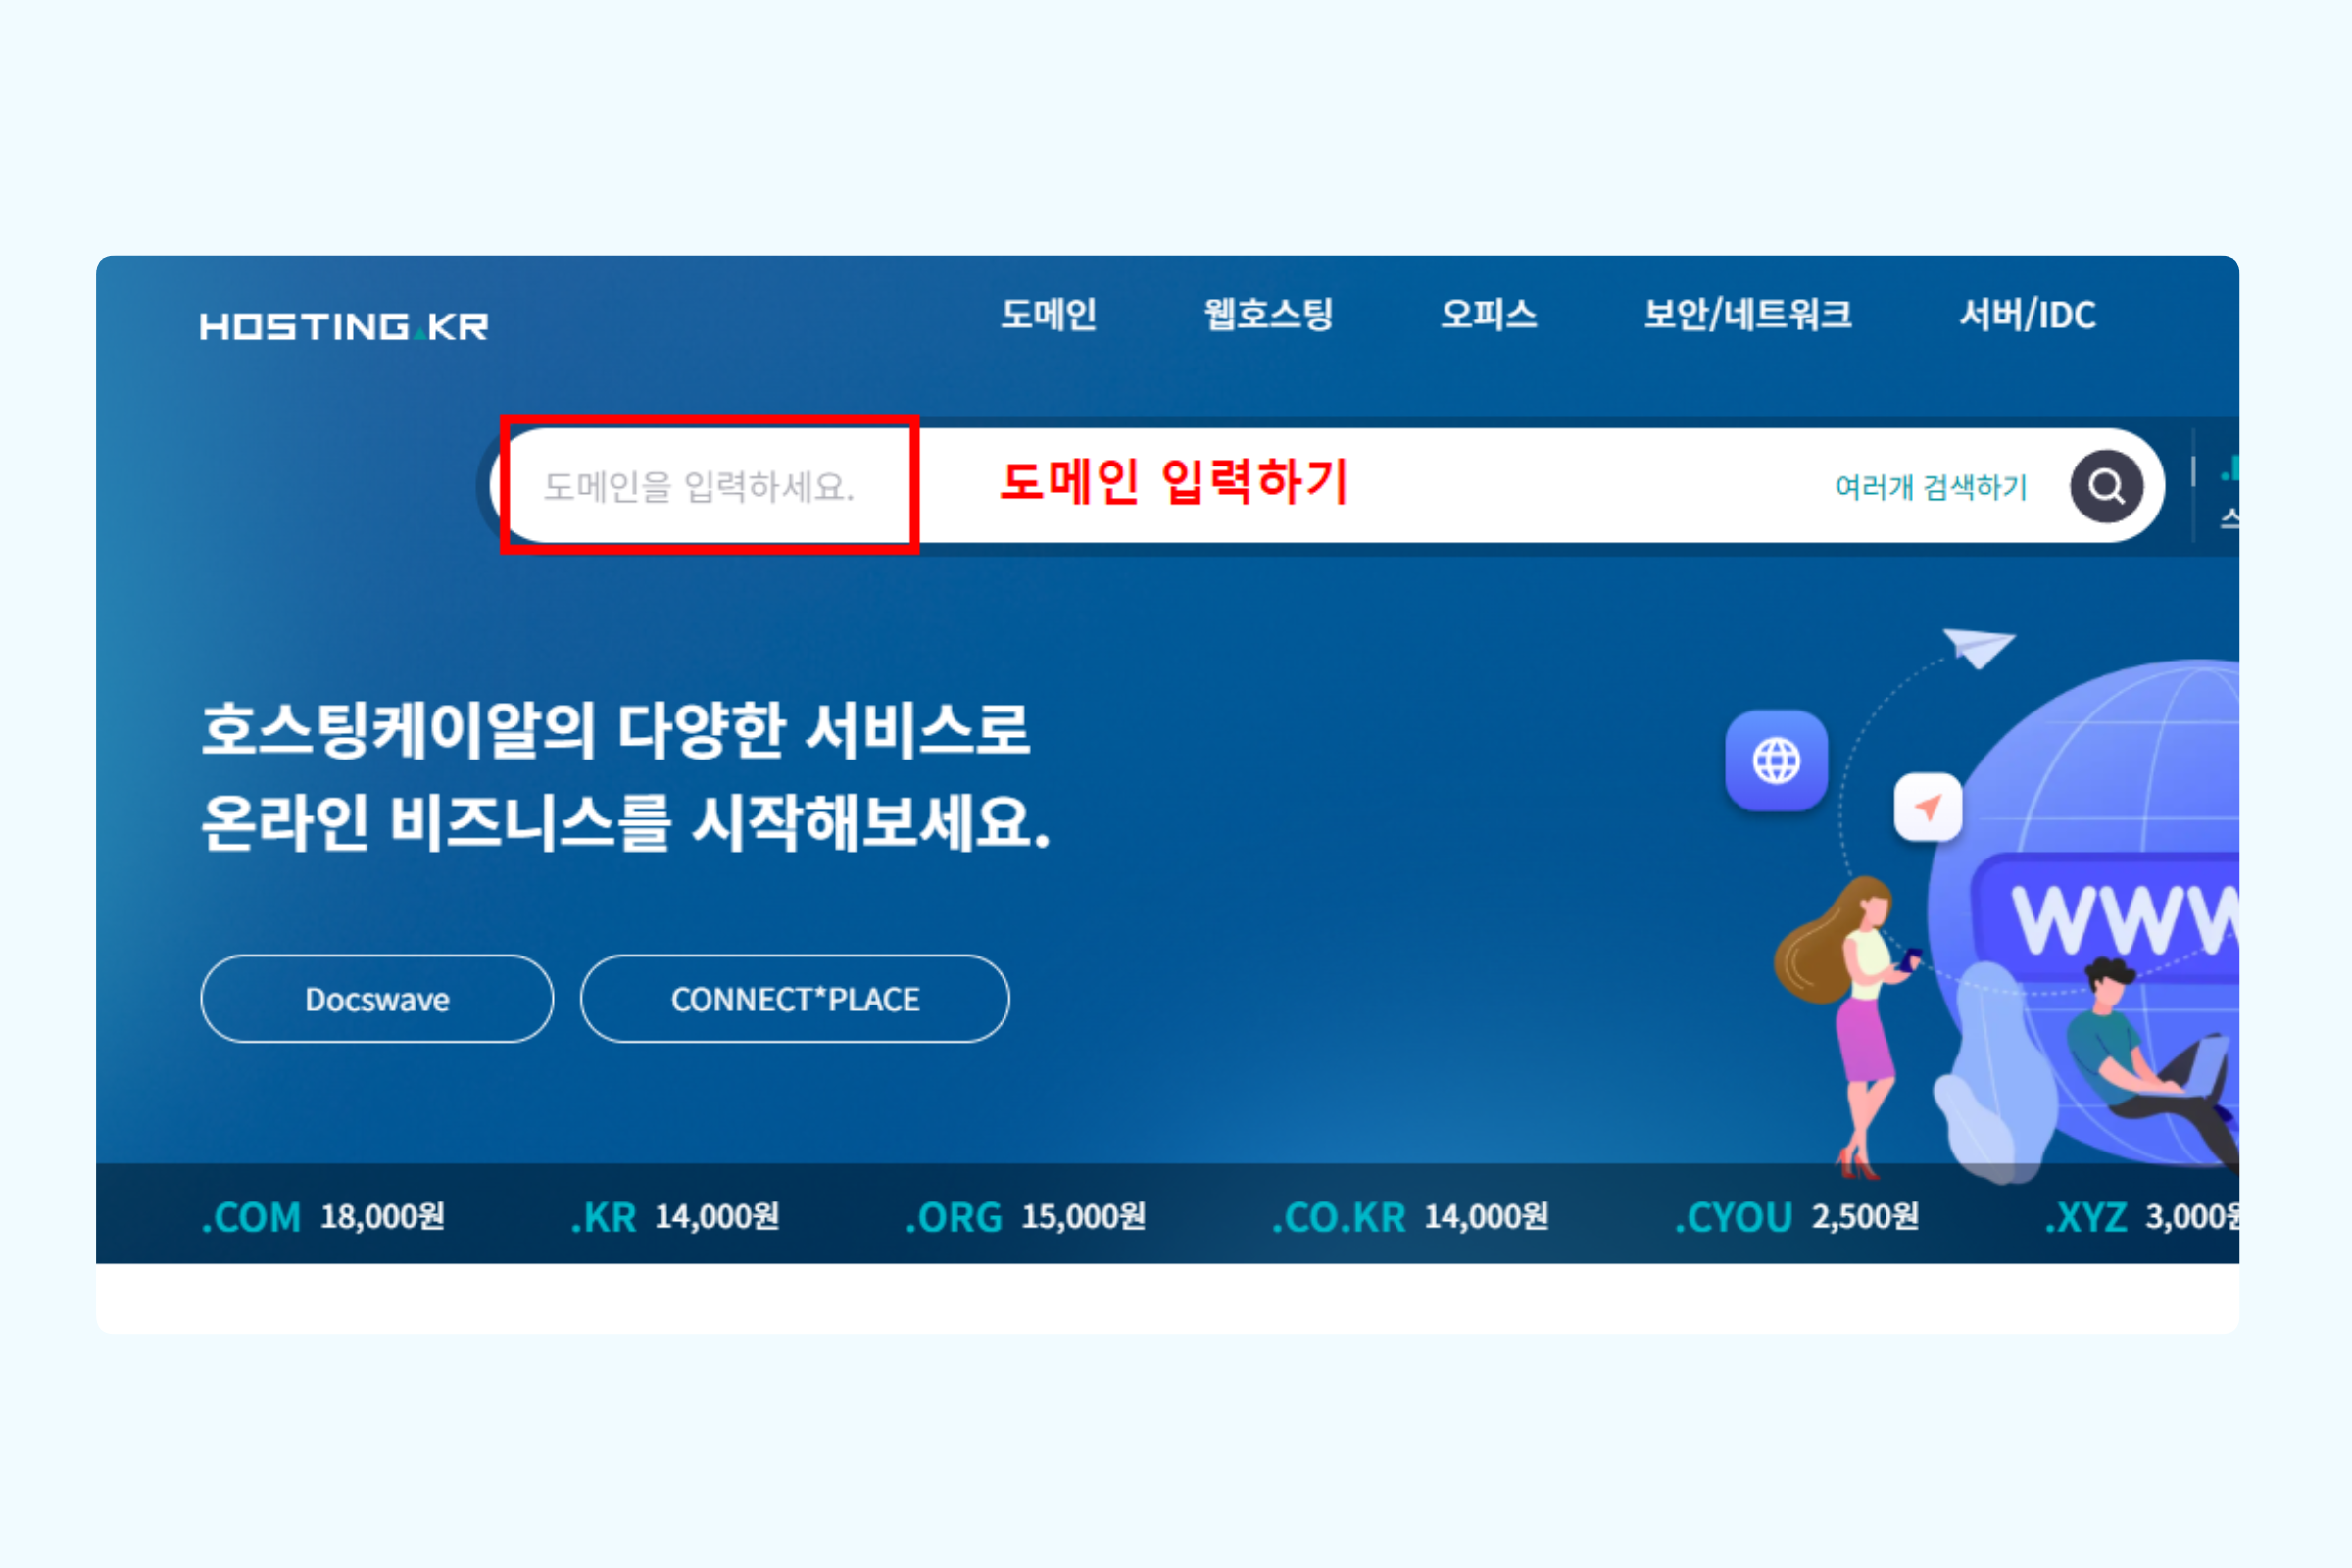Open the 도메인 menu

[x=1048, y=314]
